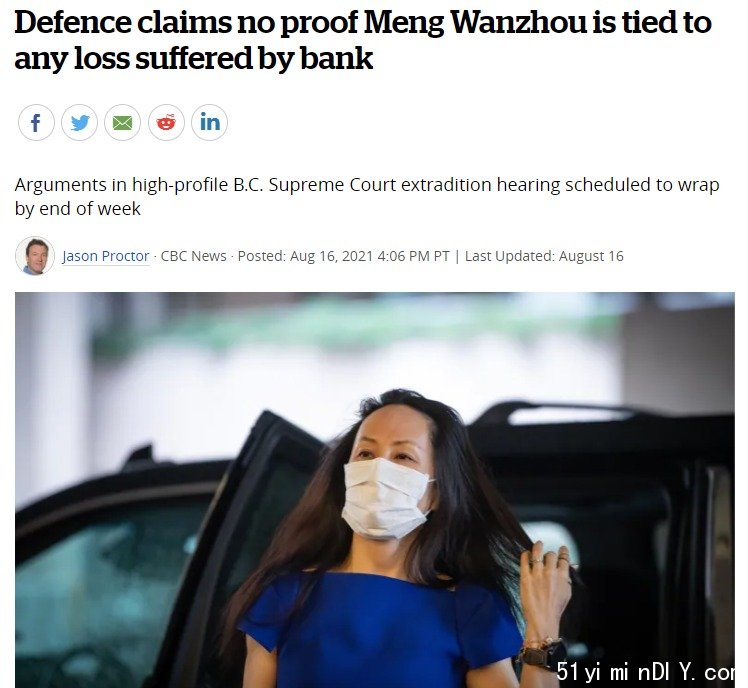Click the main article photo of masked woman

pos(374,490)
